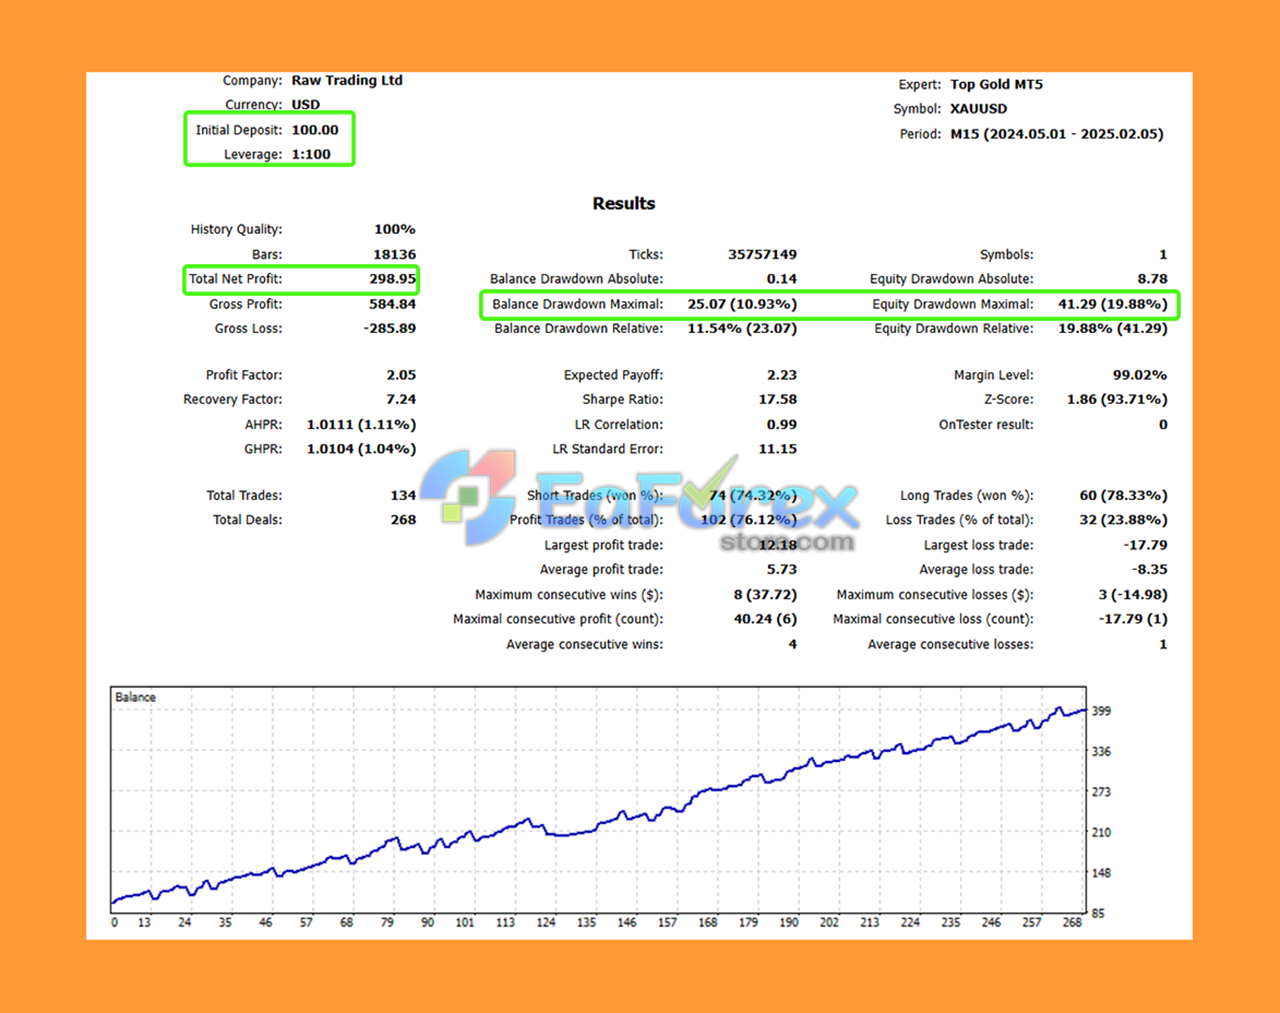This screenshot has height=1013, width=1280.
Task: Select Balance Drawdown Absolute value 0.14
Action: (x=782, y=279)
